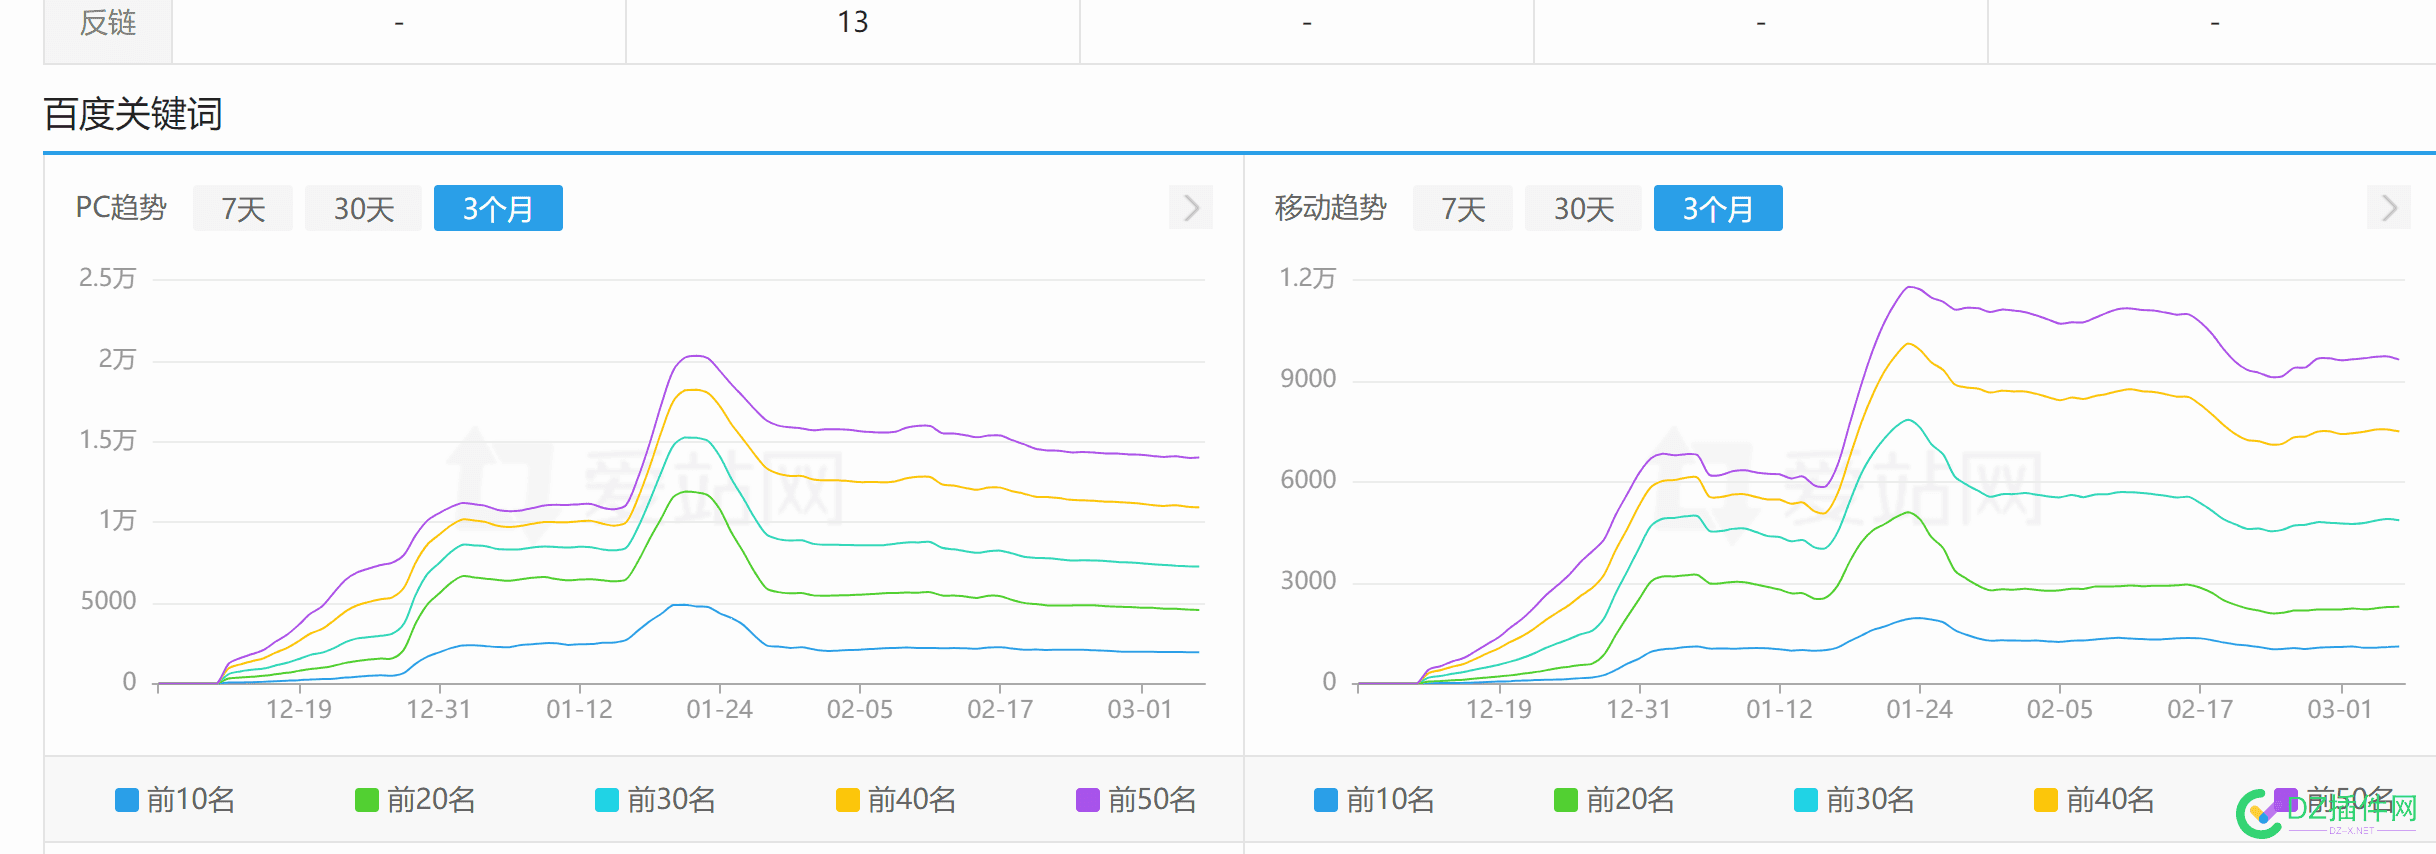2436x854 pixels.
Task: Select the 30天 tab in PC趋势
Action: pos(363,208)
